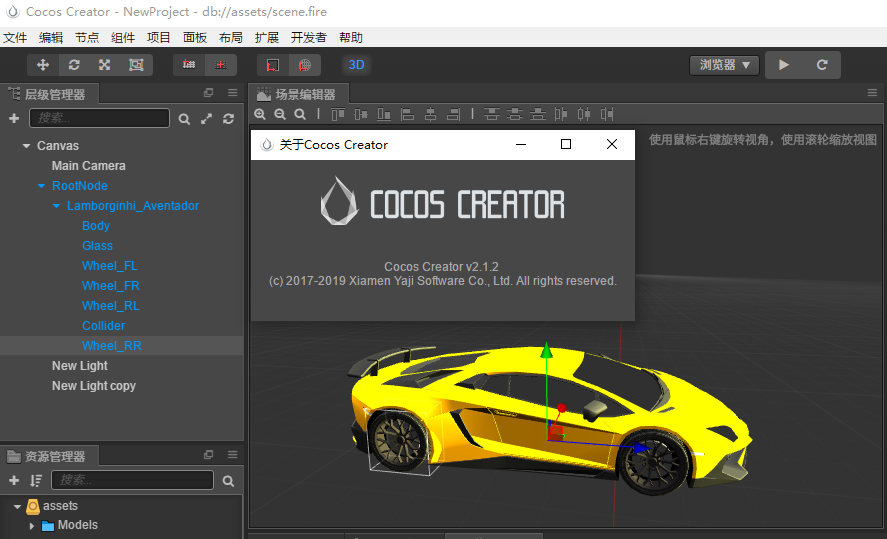
Task: Click the hierarchy panel search field
Action: pos(100,118)
